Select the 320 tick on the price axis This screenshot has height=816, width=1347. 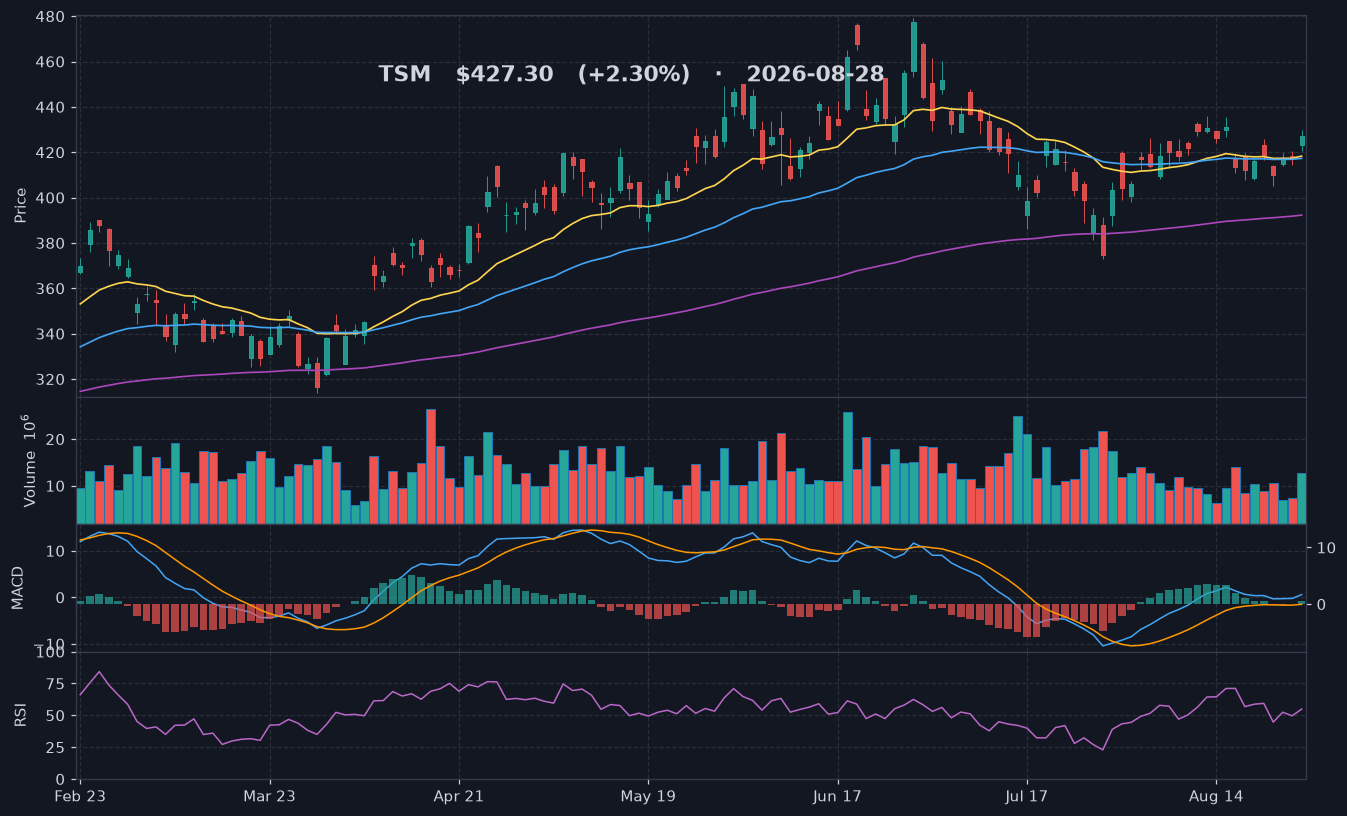tap(50, 380)
